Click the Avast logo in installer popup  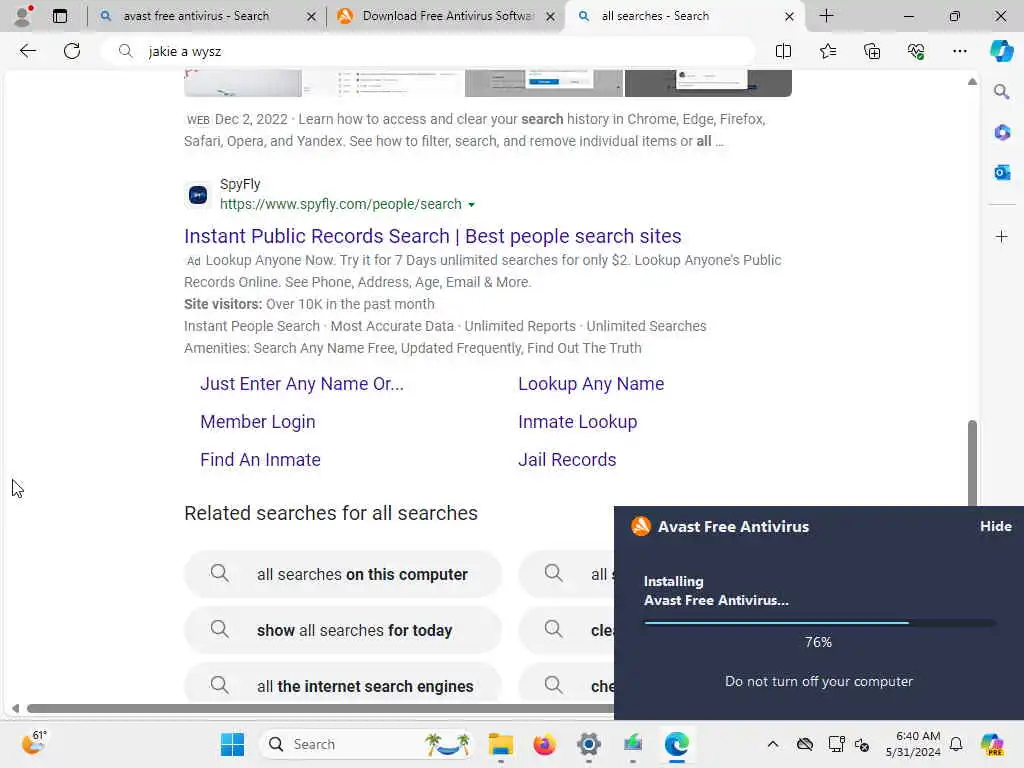(x=641, y=526)
